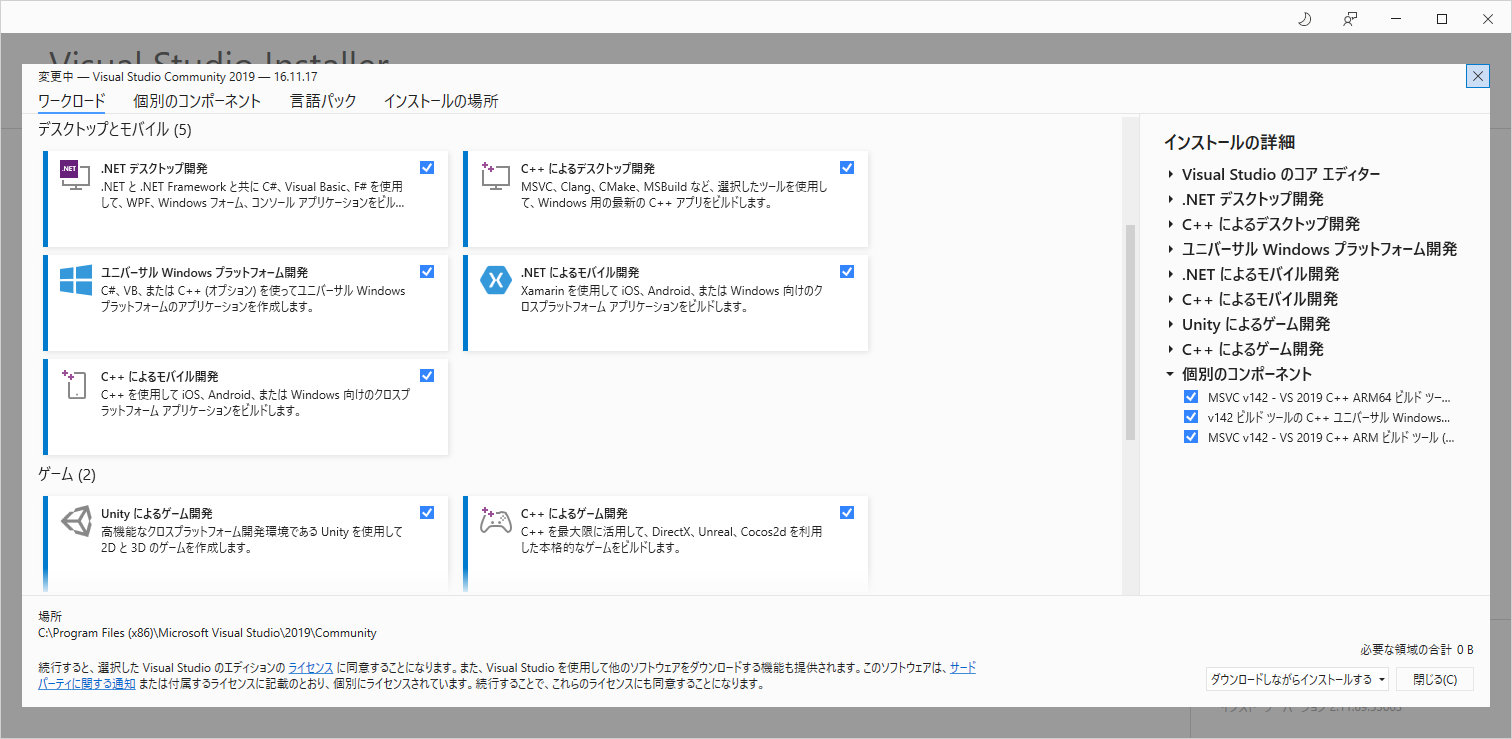Image resolution: width=1512 pixels, height=739 pixels.
Task: Click the Universal Windows Platform logo icon
Action: pyautogui.click(x=76, y=280)
